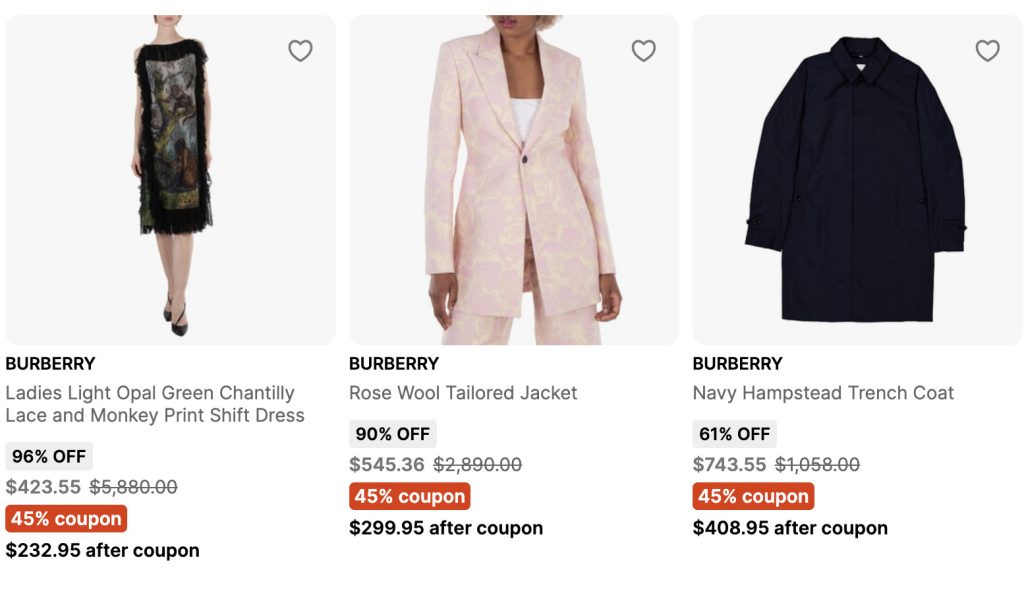The image size is (1024, 597).
Task: Select the 45% coupon under $743.55
Action: (753, 497)
